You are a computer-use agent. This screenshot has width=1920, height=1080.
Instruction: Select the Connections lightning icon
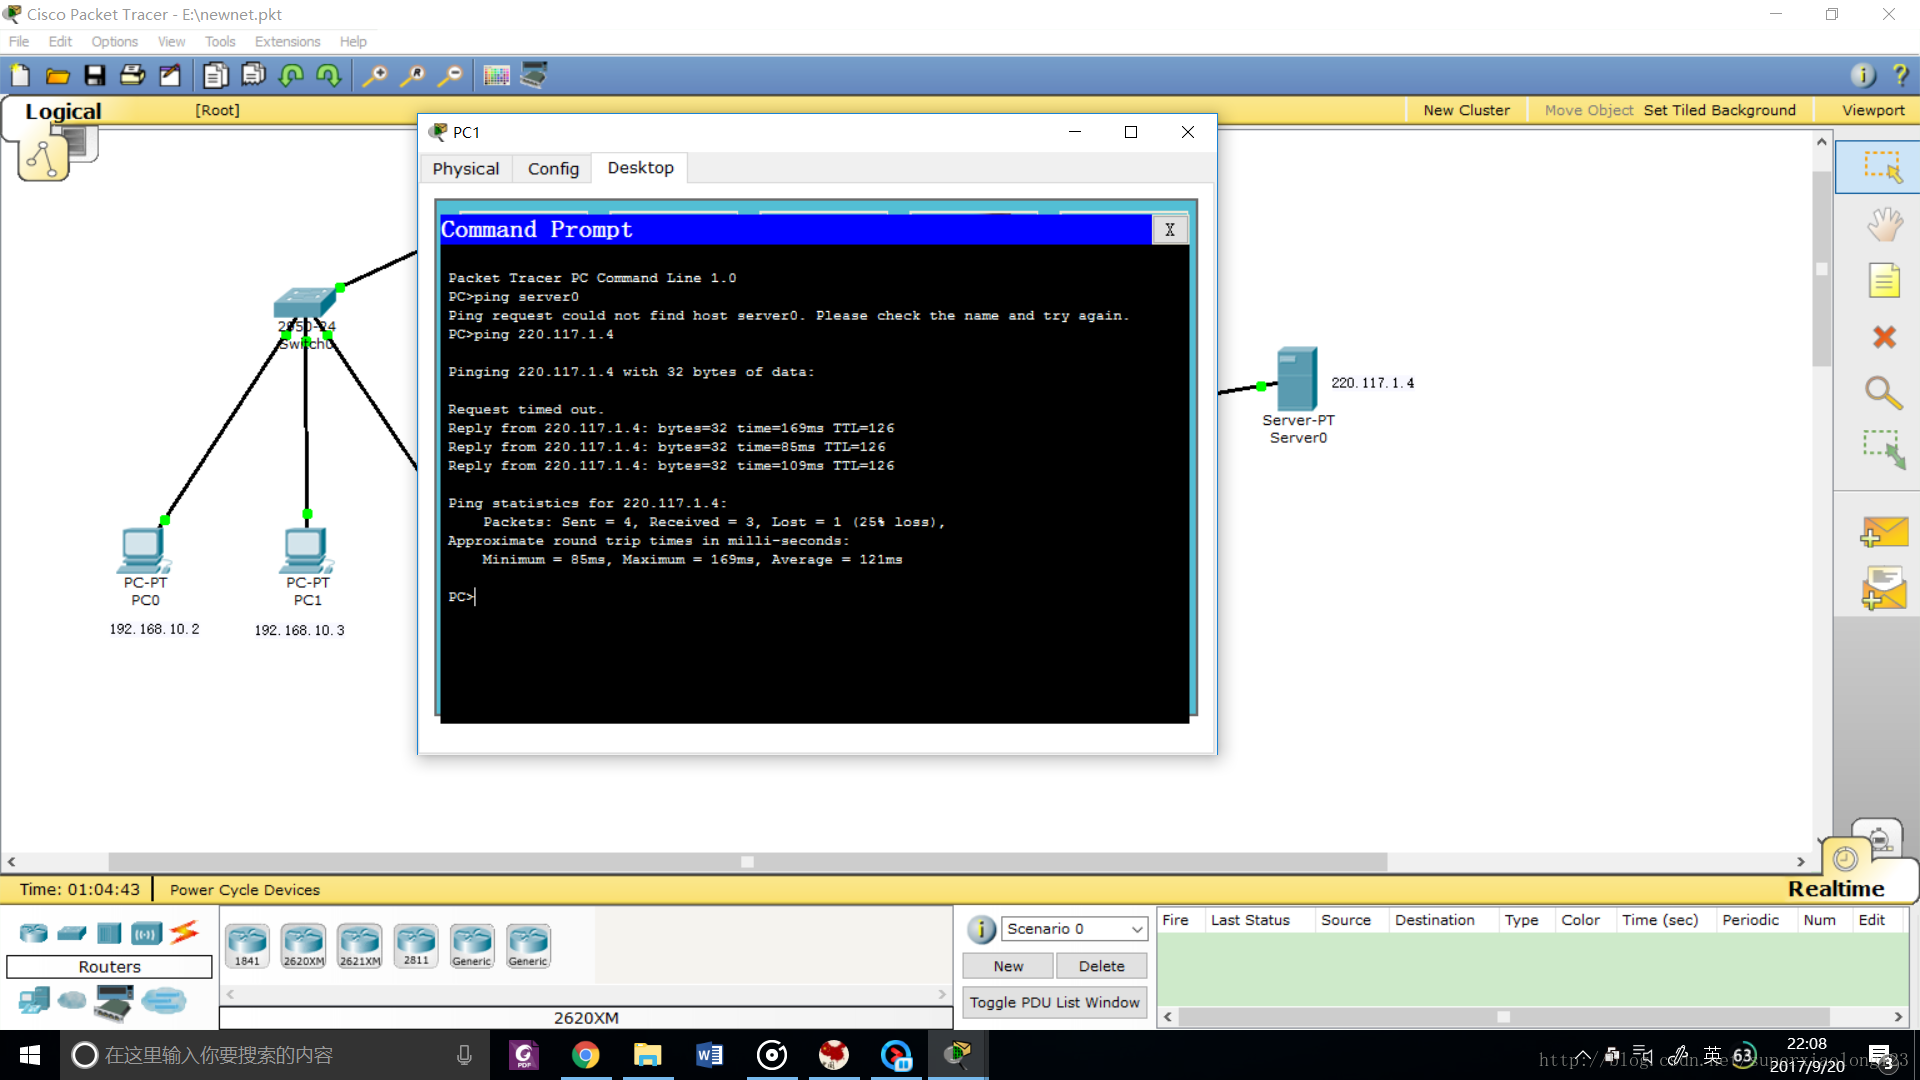click(x=184, y=932)
